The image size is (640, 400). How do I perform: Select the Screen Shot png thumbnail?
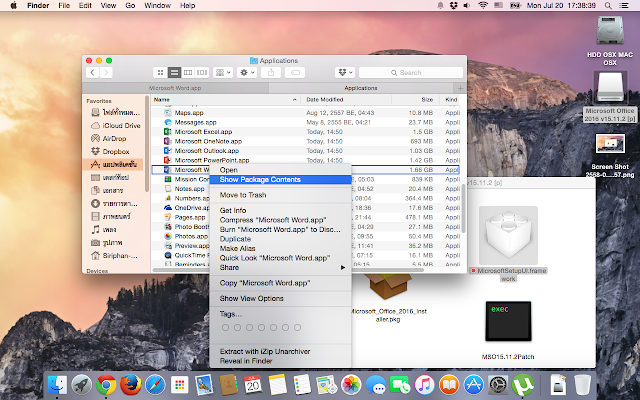[610, 144]
